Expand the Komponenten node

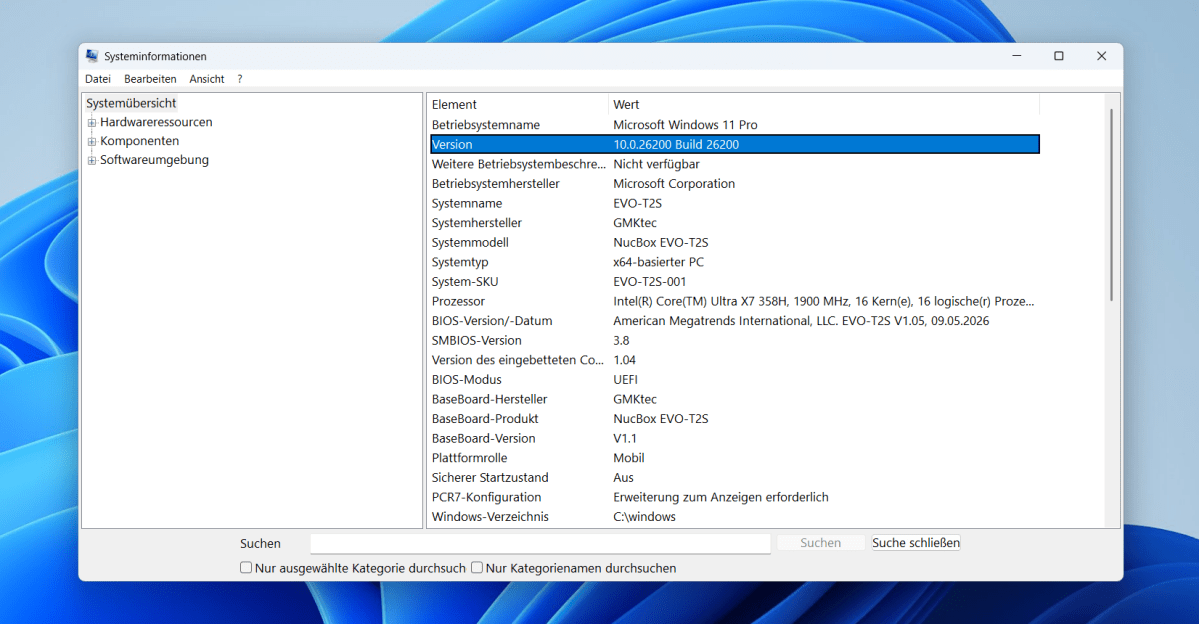click(x=92, y=141)
